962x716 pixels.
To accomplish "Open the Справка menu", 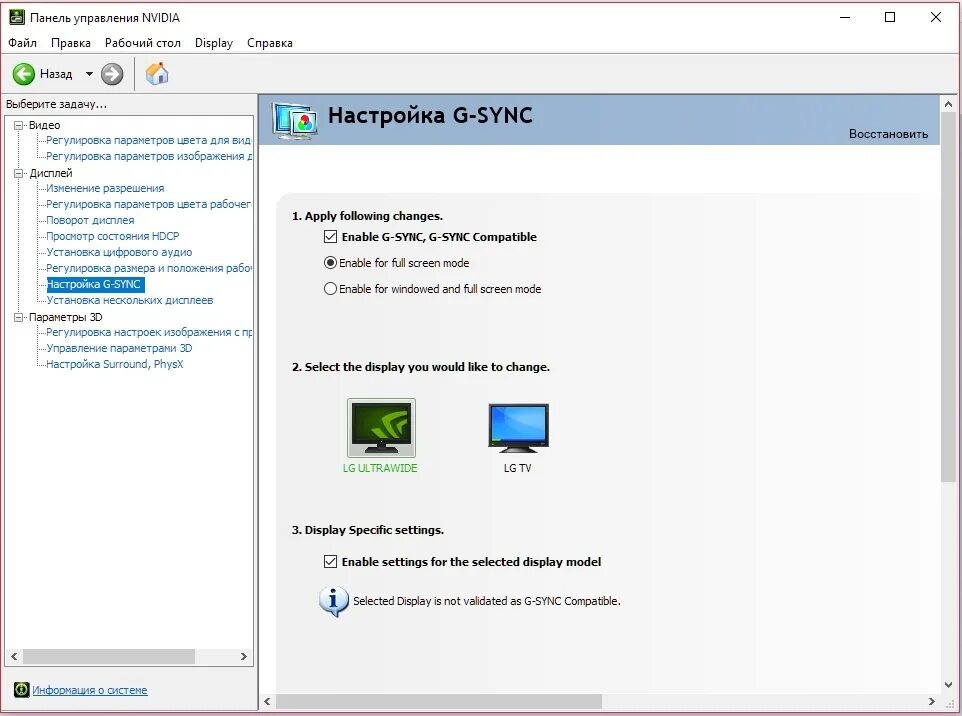I will 269,43.
